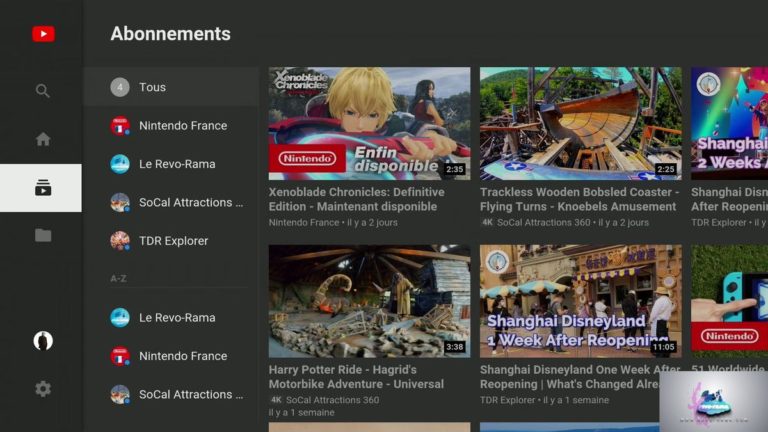Click the Abonnements page heading
This screenshot has height=432, width=768.
click(170, 34)
